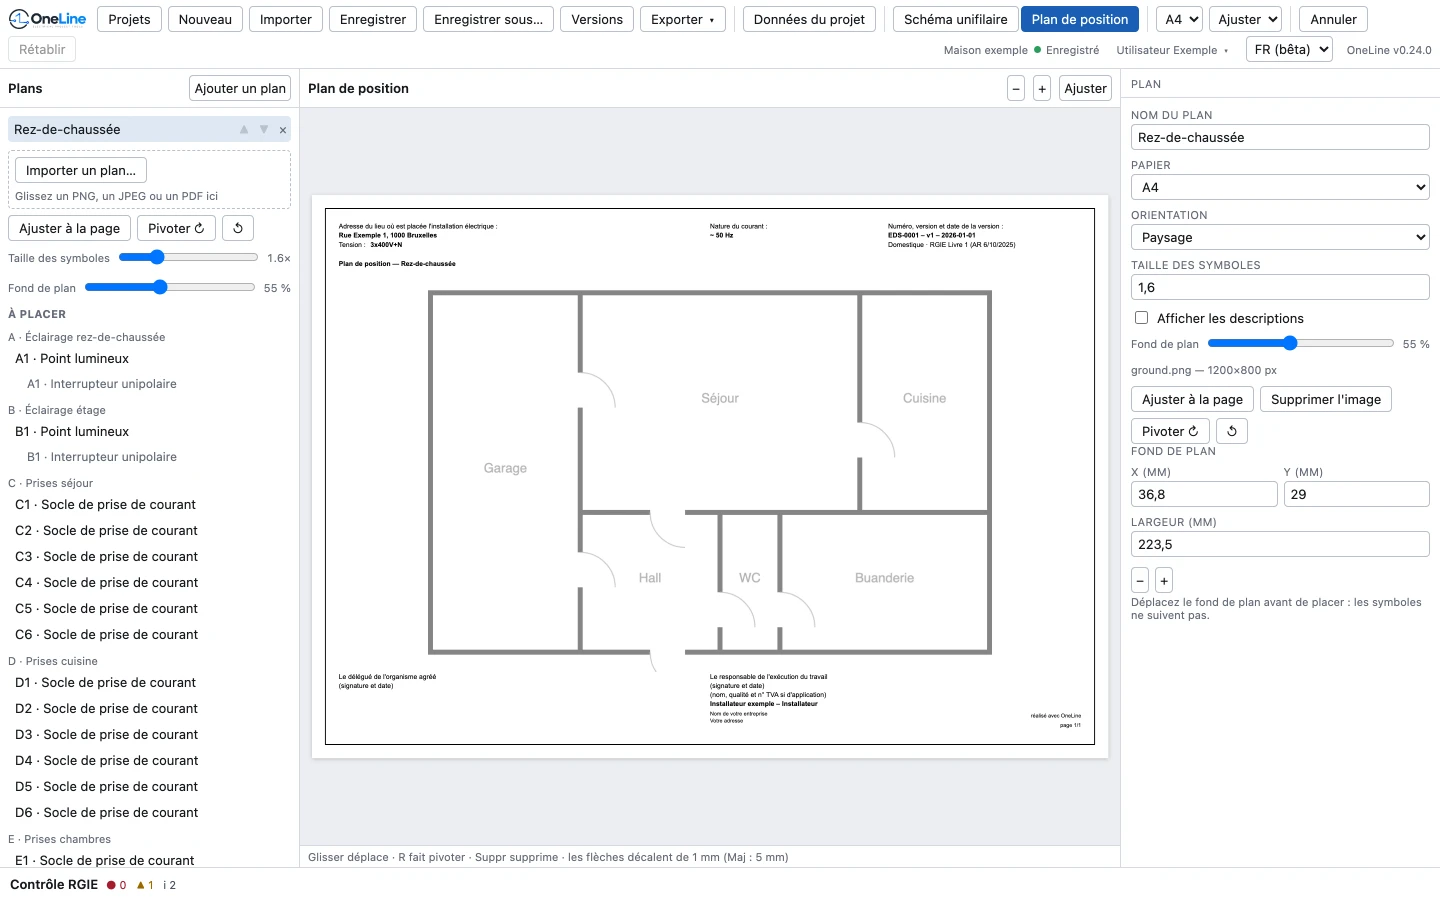Click the rotate-back icon beside left-panel Pivoter
This screenshot has width=1440, height=900.
pyautogui.click(x=238, y=228)
